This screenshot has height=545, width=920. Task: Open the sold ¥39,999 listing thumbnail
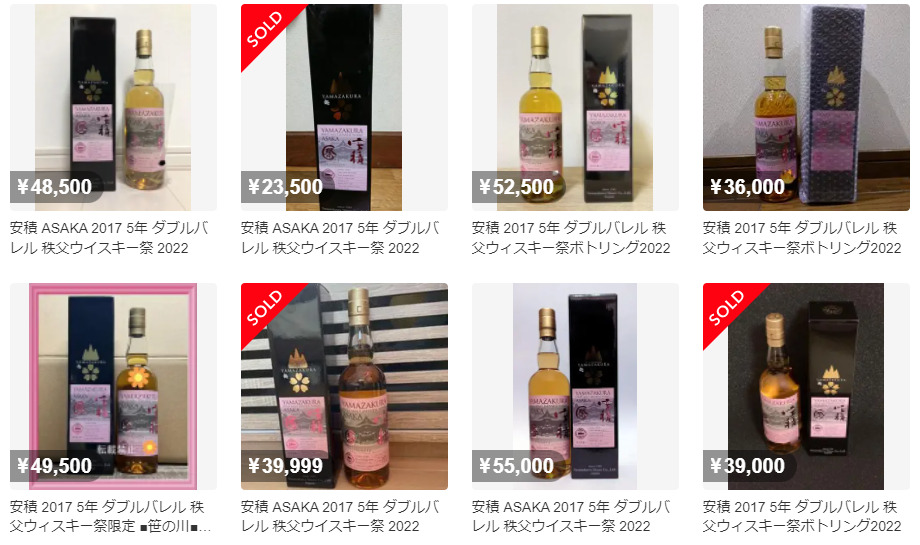(x=344, y=387)
